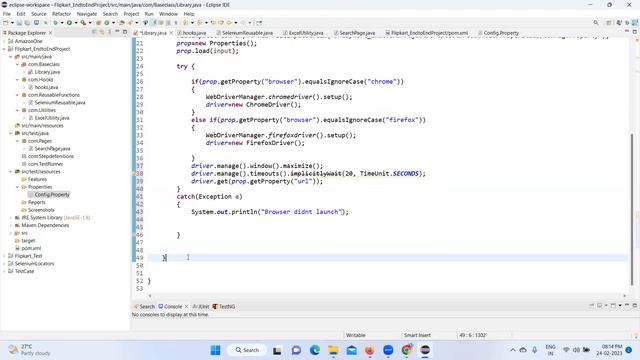Close the Package Explorer view tab
Viewport: 640px width, 360px height.
coord(50,33)
